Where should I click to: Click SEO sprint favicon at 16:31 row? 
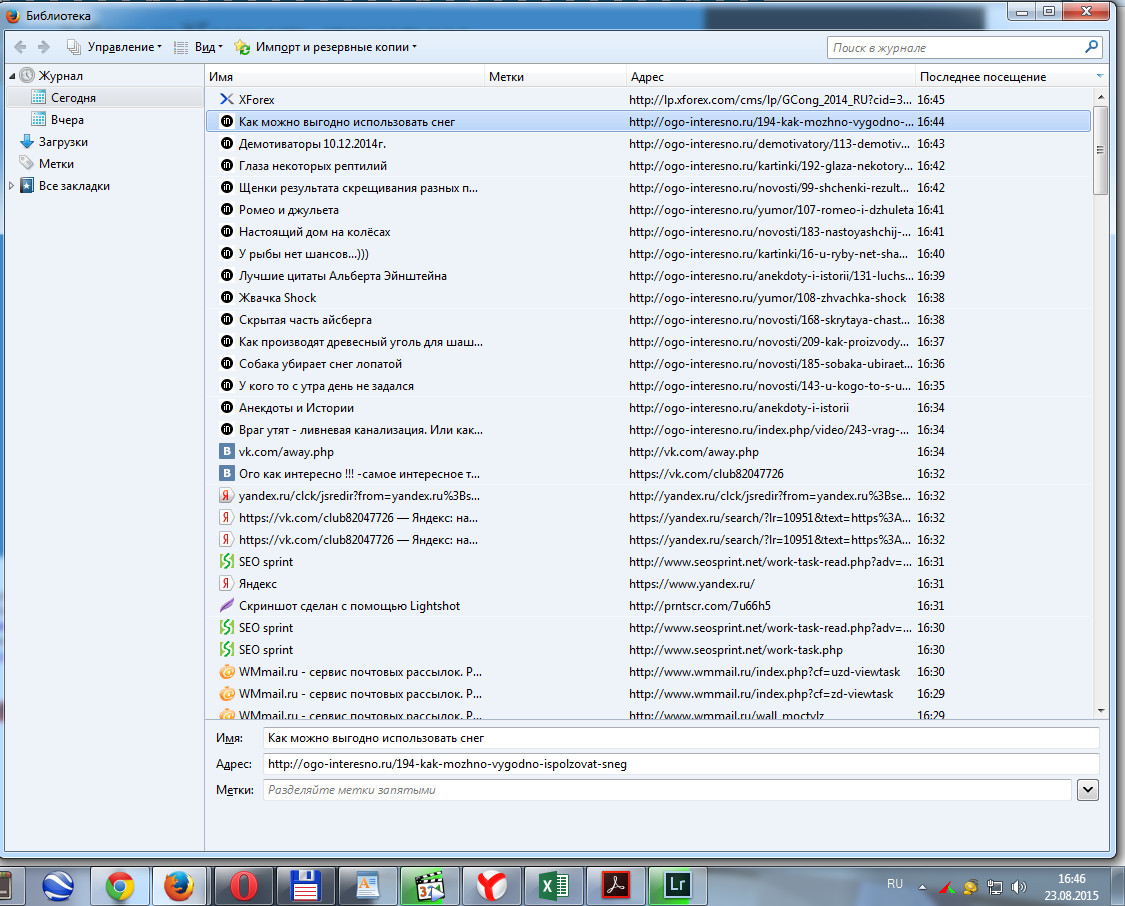point(227,562)
